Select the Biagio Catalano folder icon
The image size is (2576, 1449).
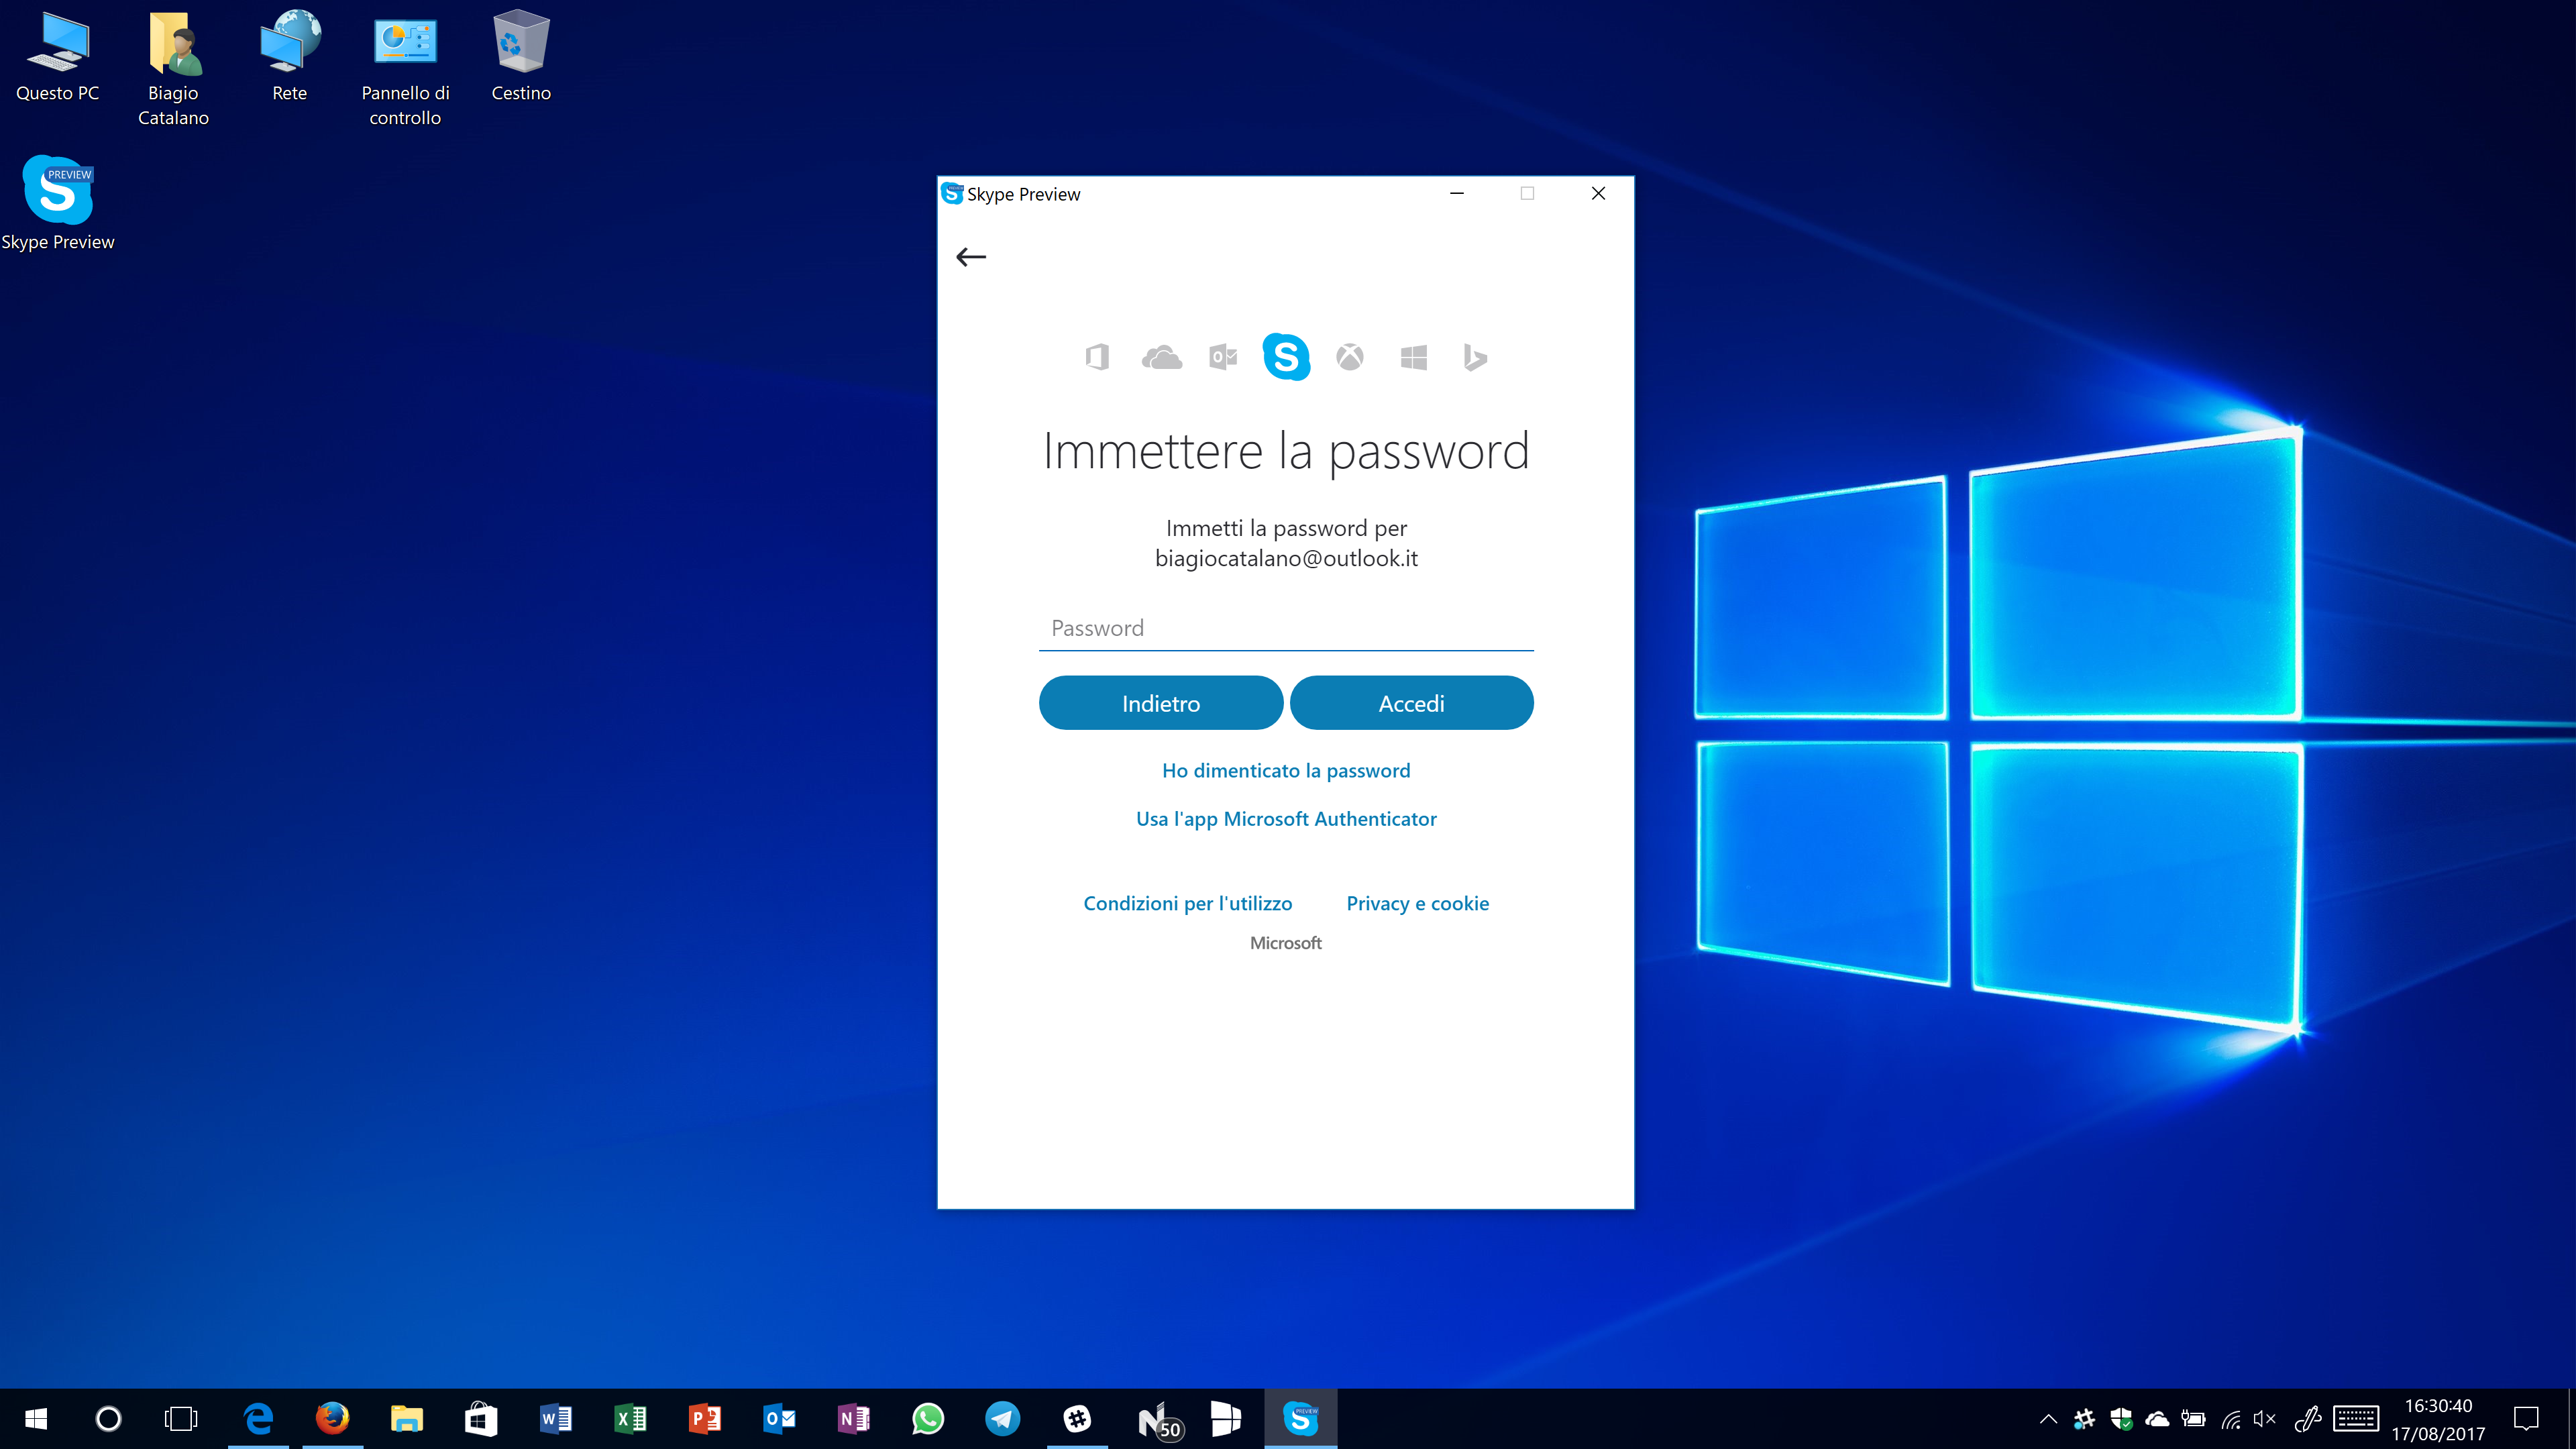(x=174, y=68)
